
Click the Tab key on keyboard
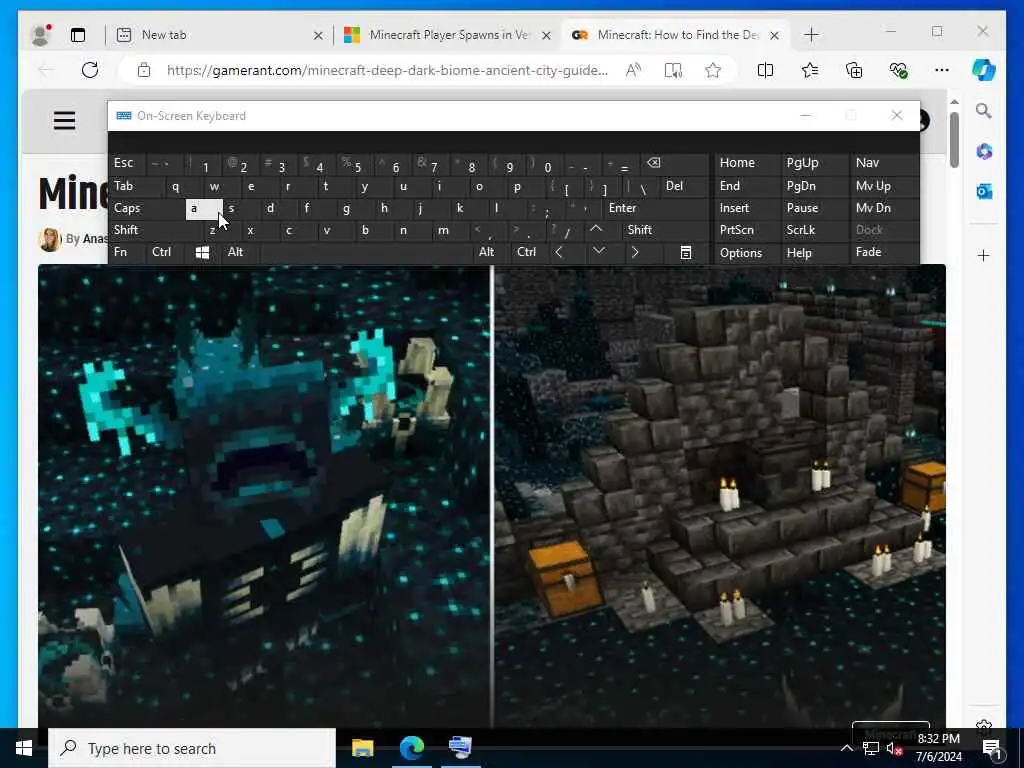136,186
